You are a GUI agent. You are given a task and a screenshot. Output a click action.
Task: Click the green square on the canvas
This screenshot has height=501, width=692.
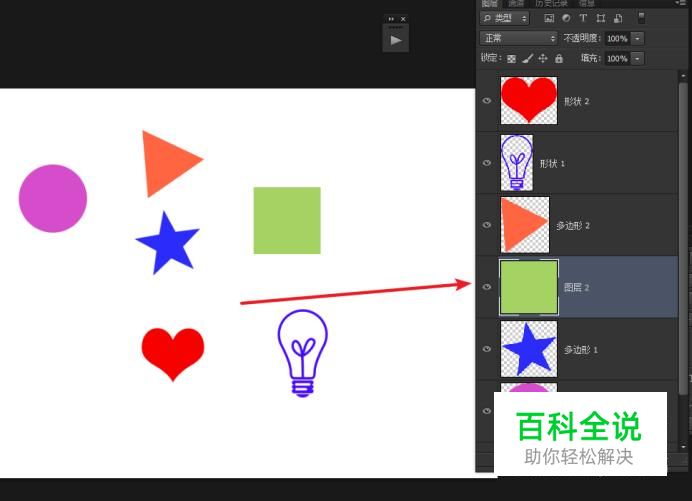[x=287, y=220]
